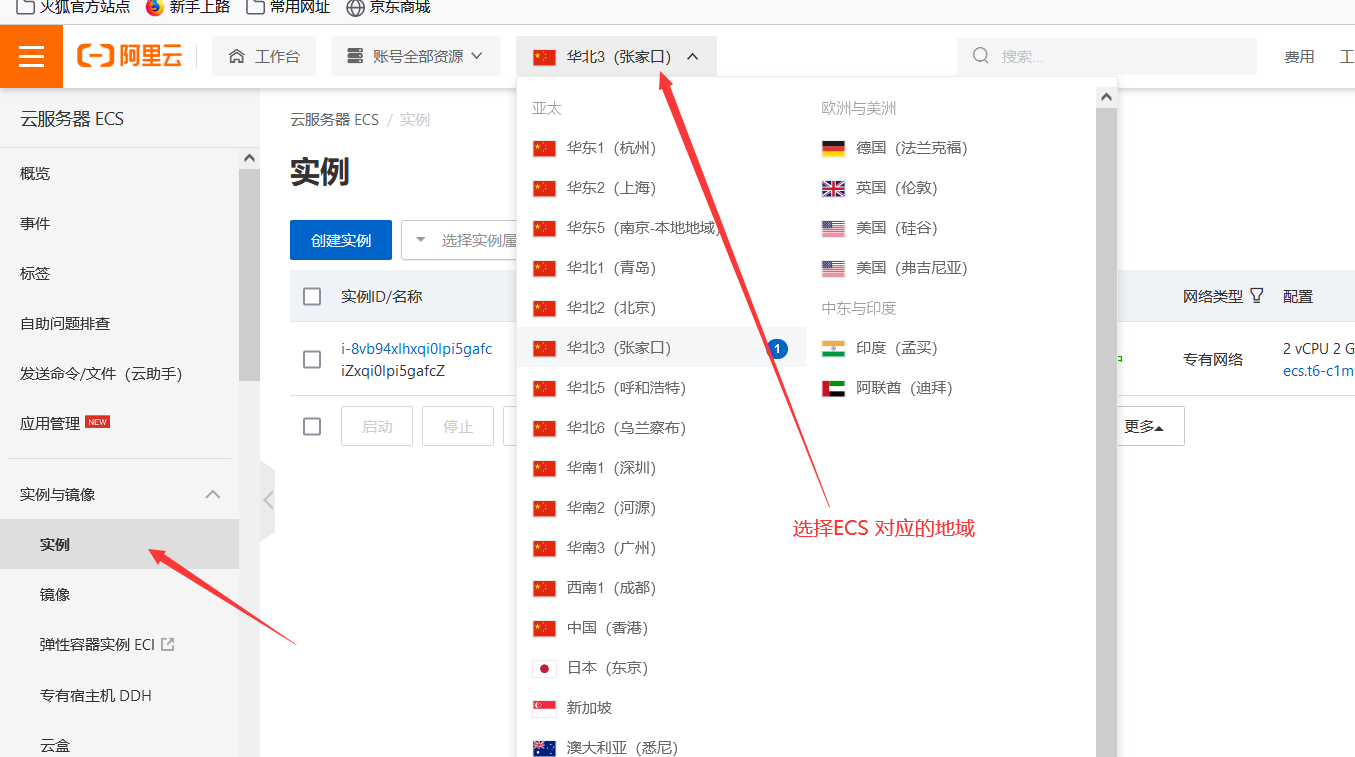Select region 华南2（河源）
This screenshot has height=757, width=1355.
click(661, 508)
